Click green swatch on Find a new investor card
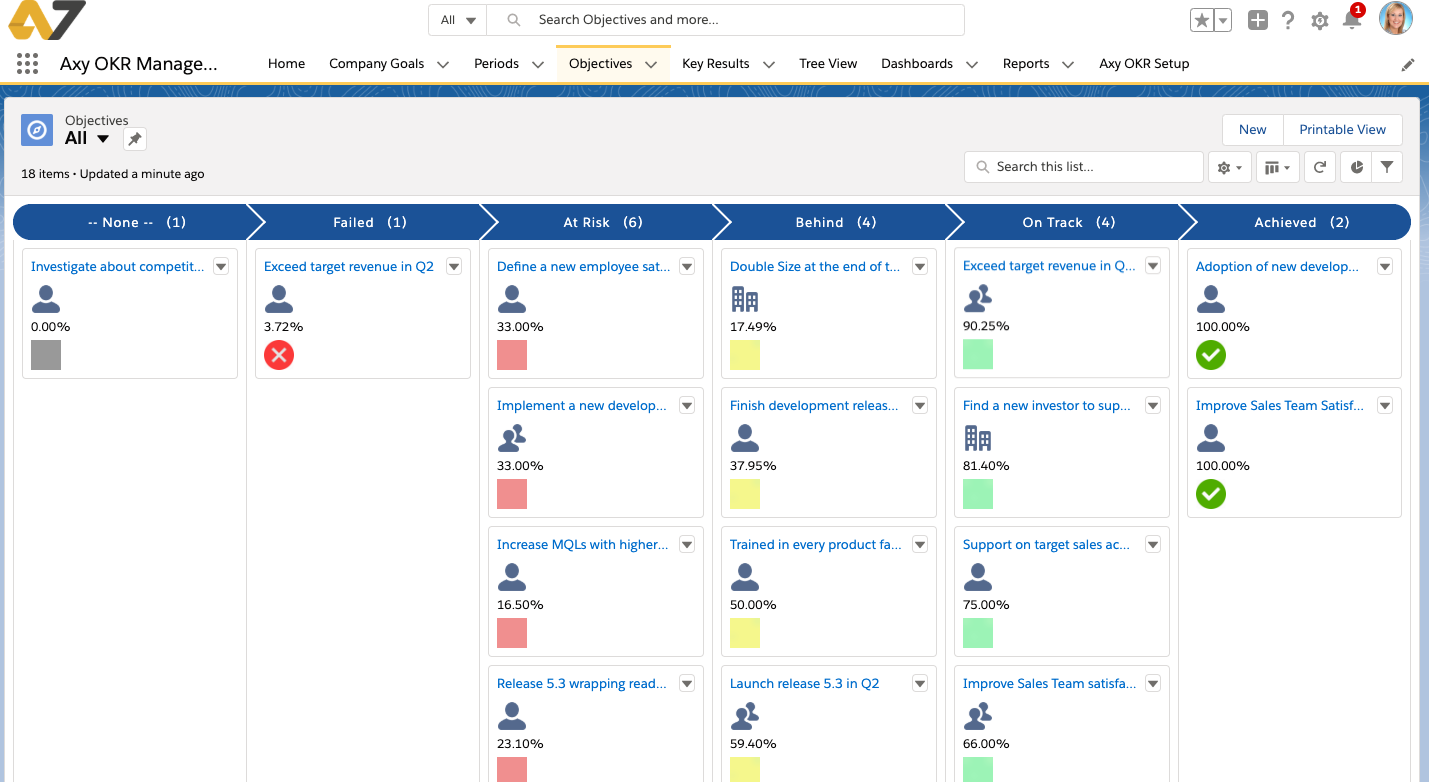The height and width of the screenshot is (782, 1429). (x=978, y=494)
